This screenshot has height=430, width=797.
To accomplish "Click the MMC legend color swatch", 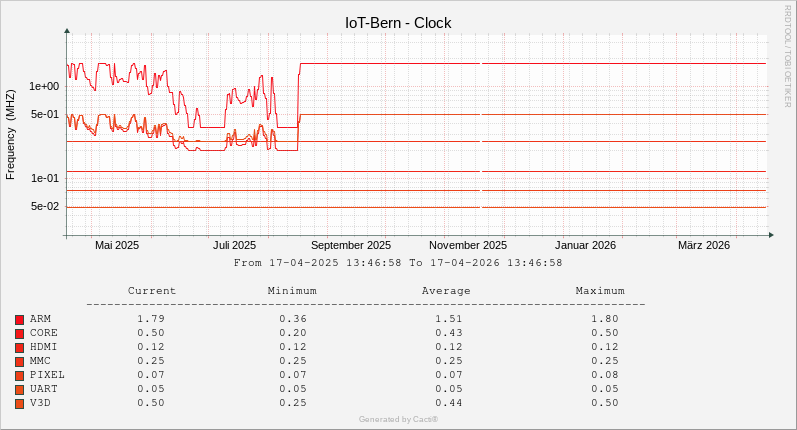I will tap(19, 361).
